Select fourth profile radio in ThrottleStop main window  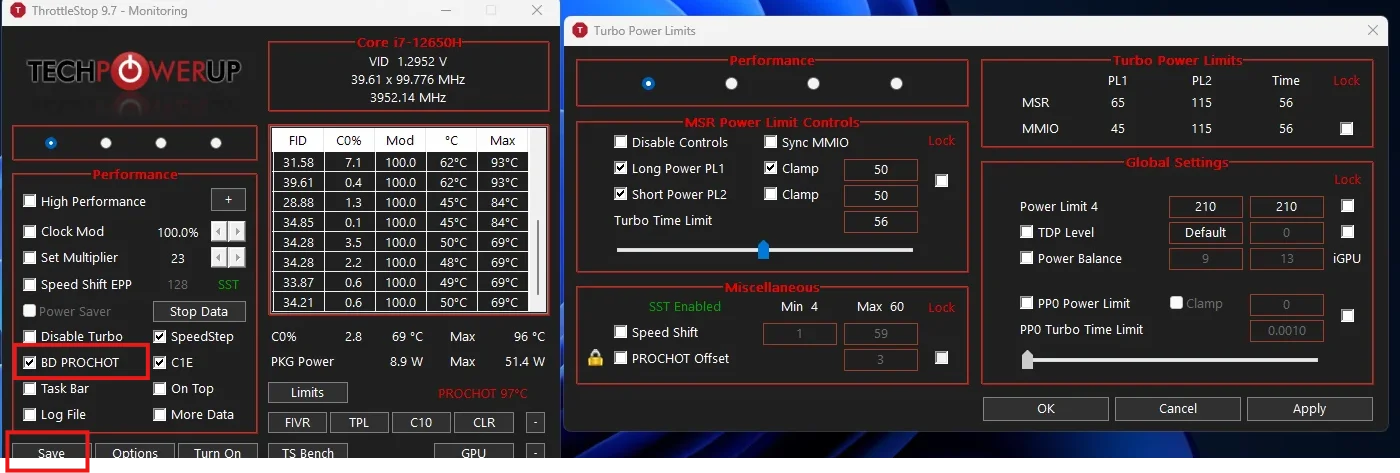(x=216, y=143)
